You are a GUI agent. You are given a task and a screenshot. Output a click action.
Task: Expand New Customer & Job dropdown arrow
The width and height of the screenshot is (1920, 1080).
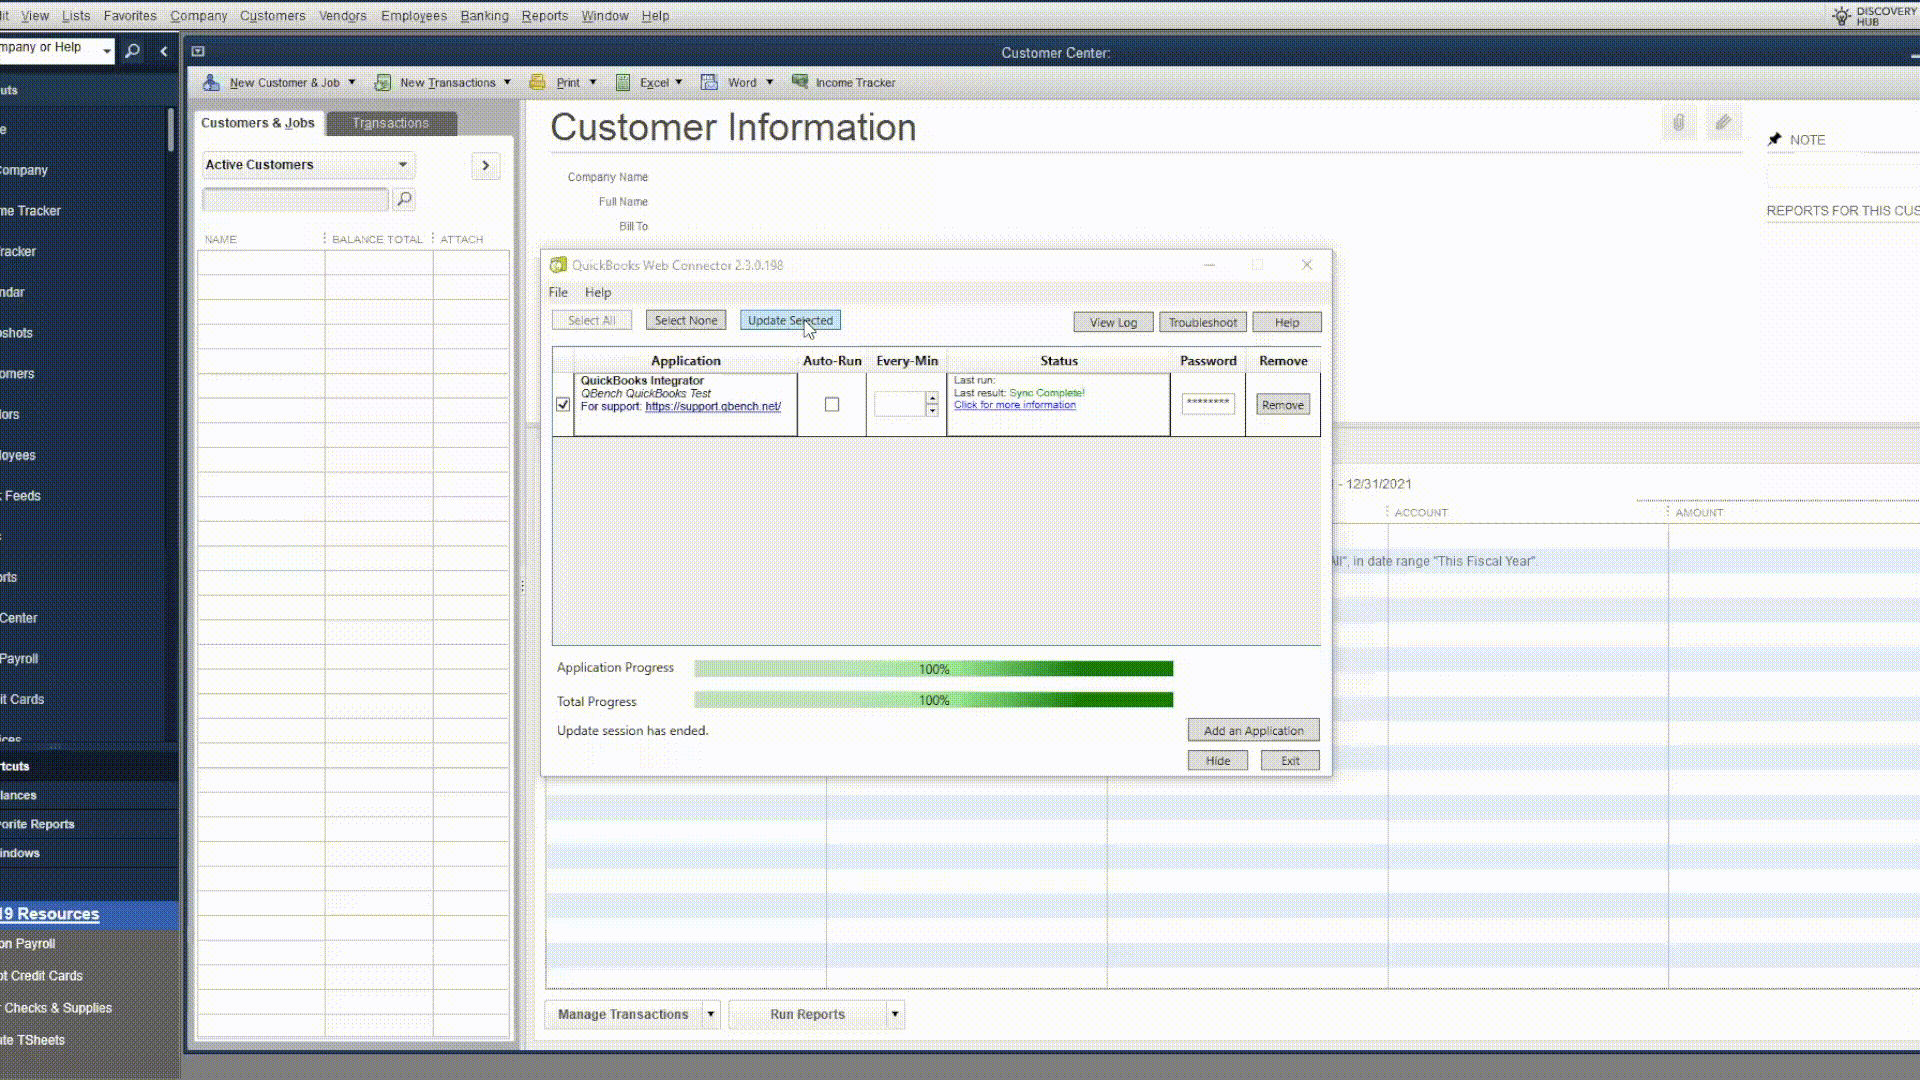click(x=352, y=82)
